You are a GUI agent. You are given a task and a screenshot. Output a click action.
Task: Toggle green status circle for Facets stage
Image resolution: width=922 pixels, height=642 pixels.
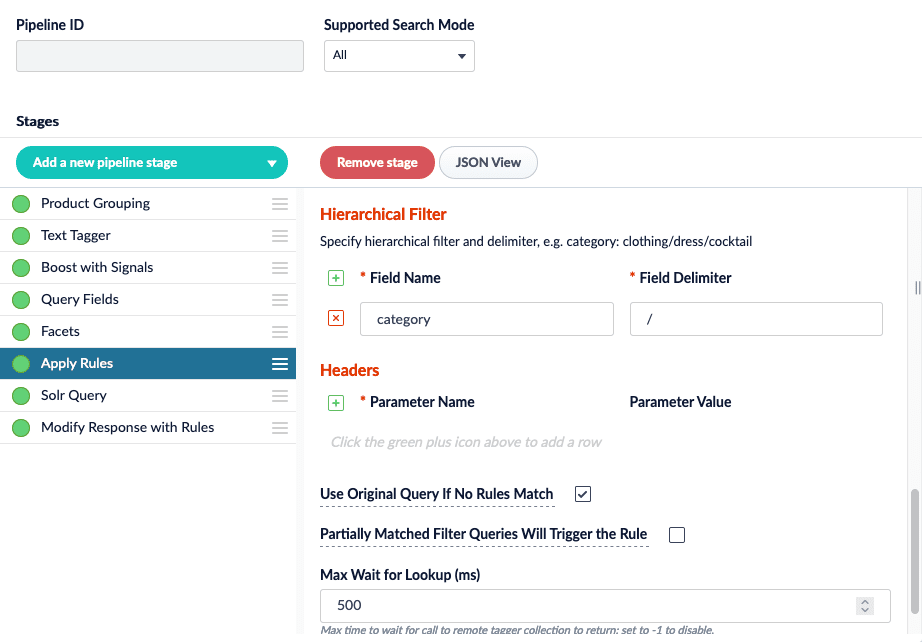click(21, 332)
